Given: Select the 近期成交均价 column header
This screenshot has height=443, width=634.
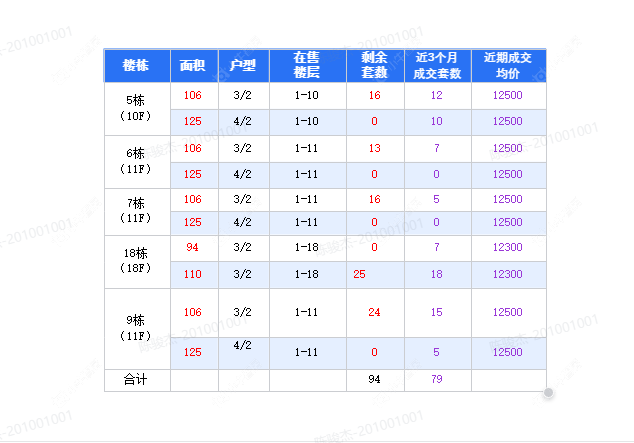Looking at the screenshot, I should tap(508, 66).
